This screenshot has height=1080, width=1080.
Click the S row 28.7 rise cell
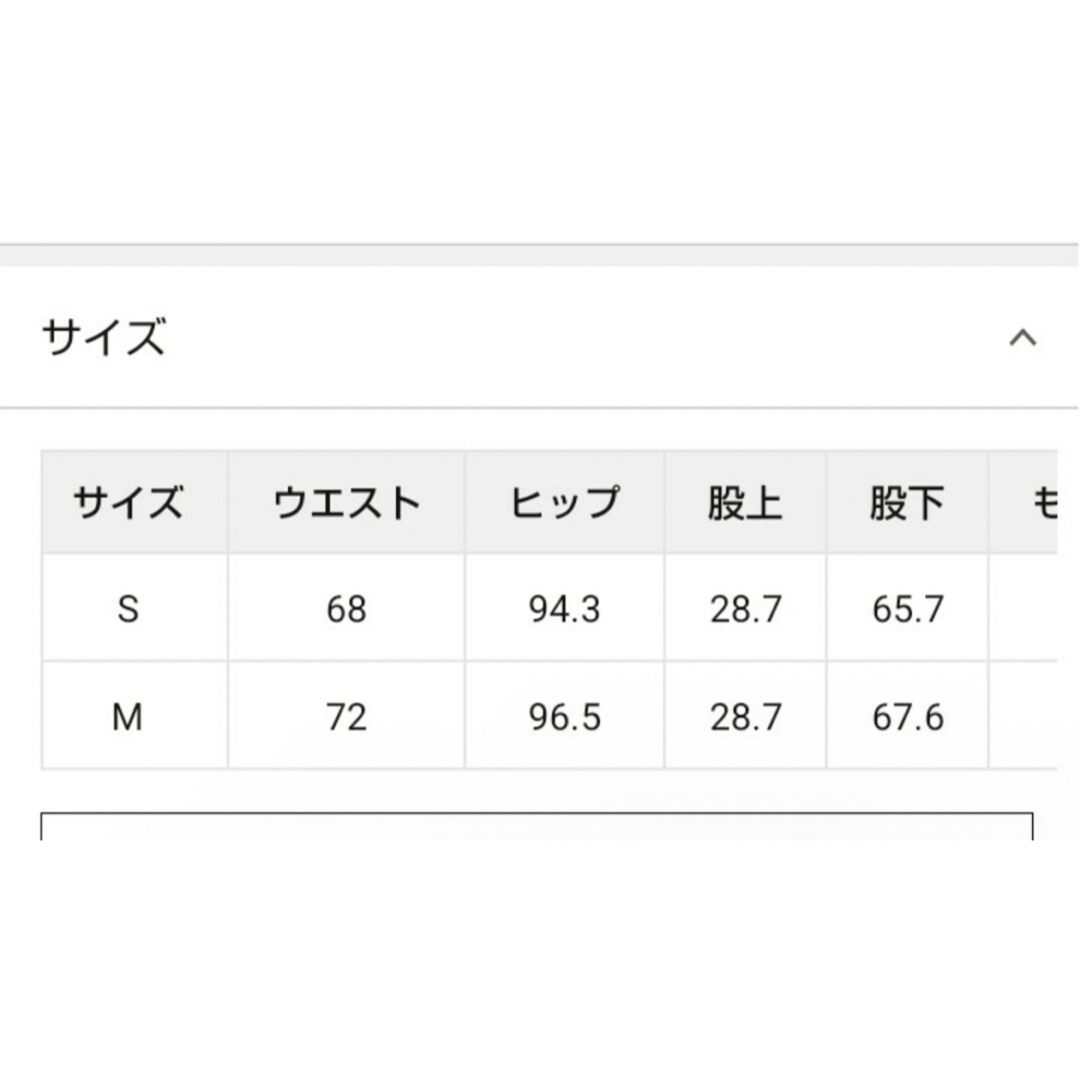click(745, 608)
